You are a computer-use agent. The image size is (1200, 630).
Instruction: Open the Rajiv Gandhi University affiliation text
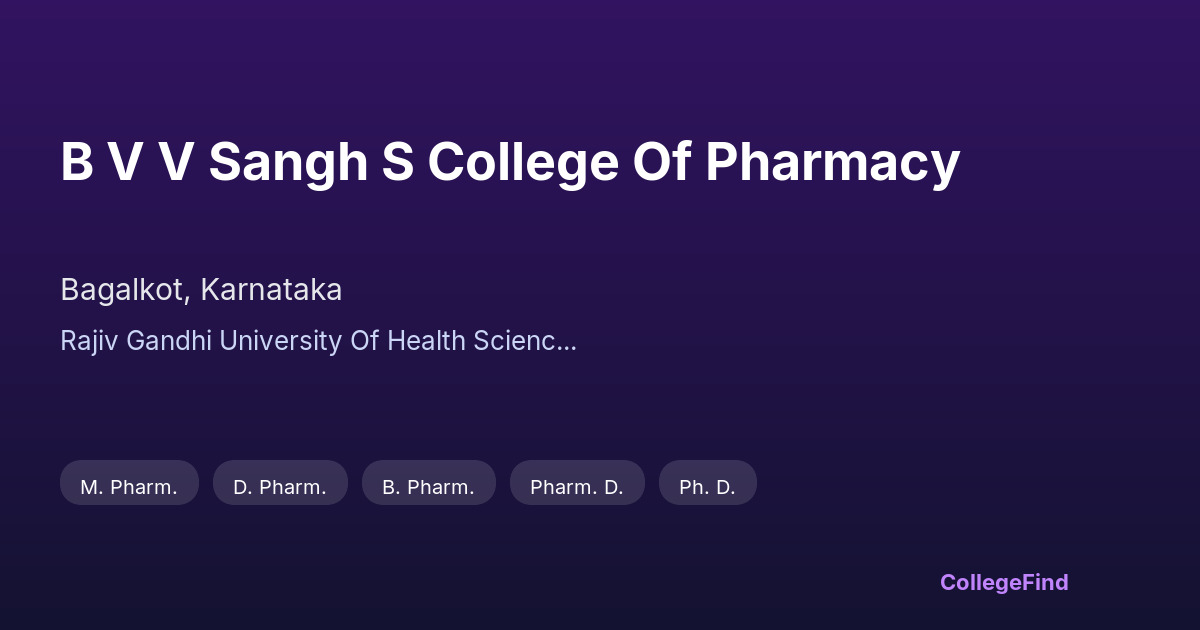(x=317, y=341)
